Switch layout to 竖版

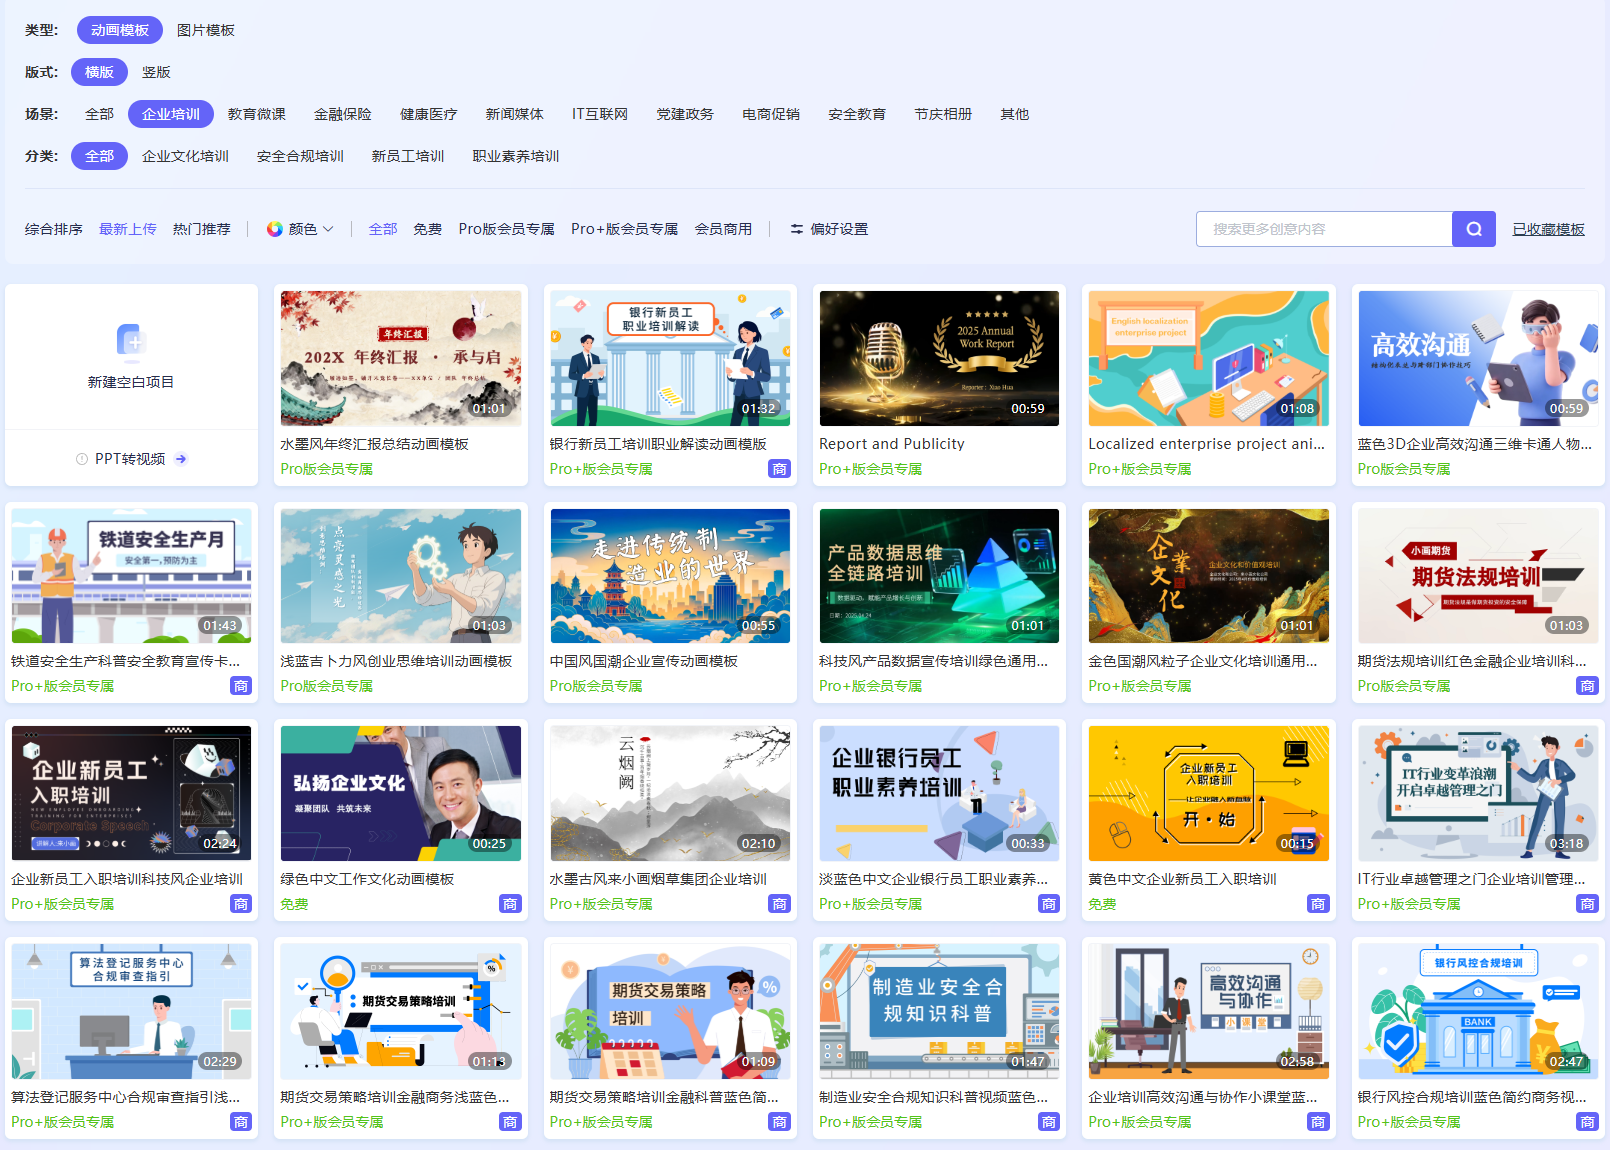(x=156, y=72)
